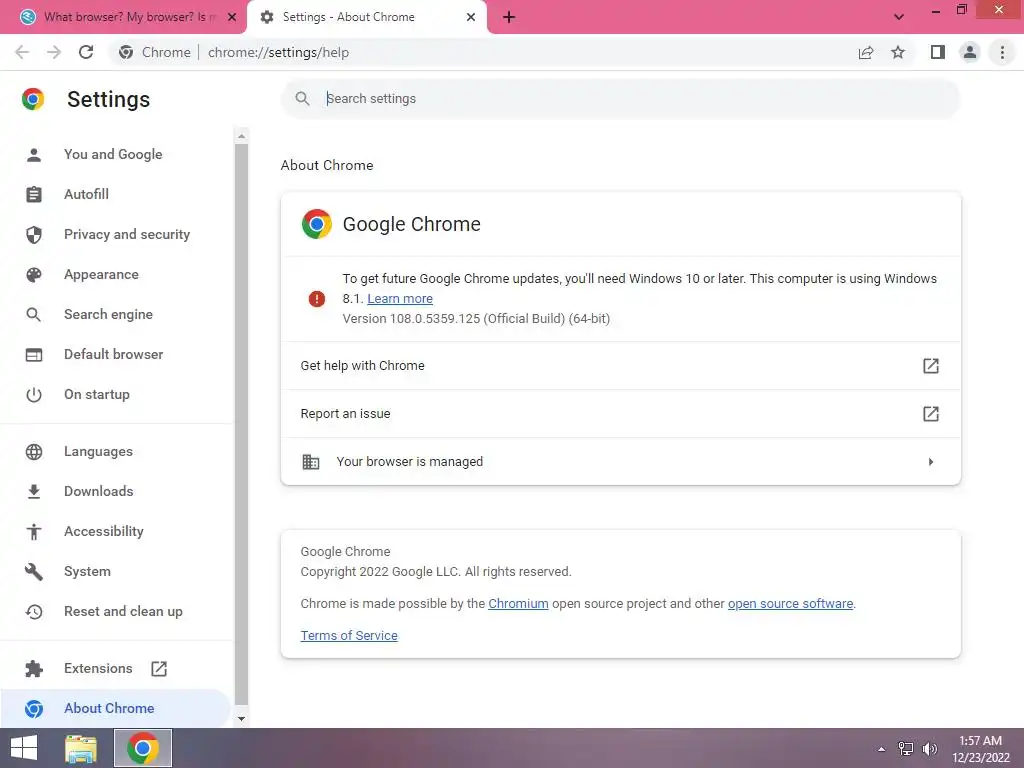Click the share page icon in address bar
The image size is (1024, 768).
[866, 52]
